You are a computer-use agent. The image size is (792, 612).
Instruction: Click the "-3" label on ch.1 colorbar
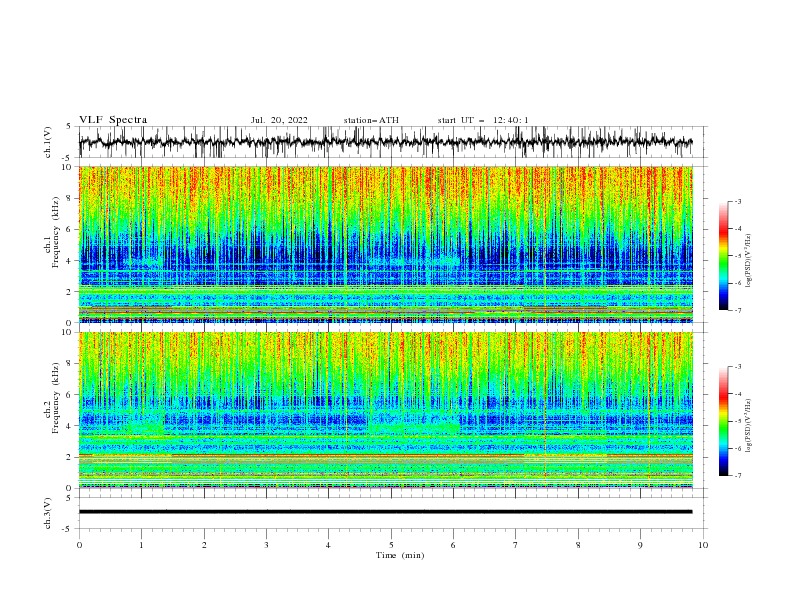click(738, 201)
